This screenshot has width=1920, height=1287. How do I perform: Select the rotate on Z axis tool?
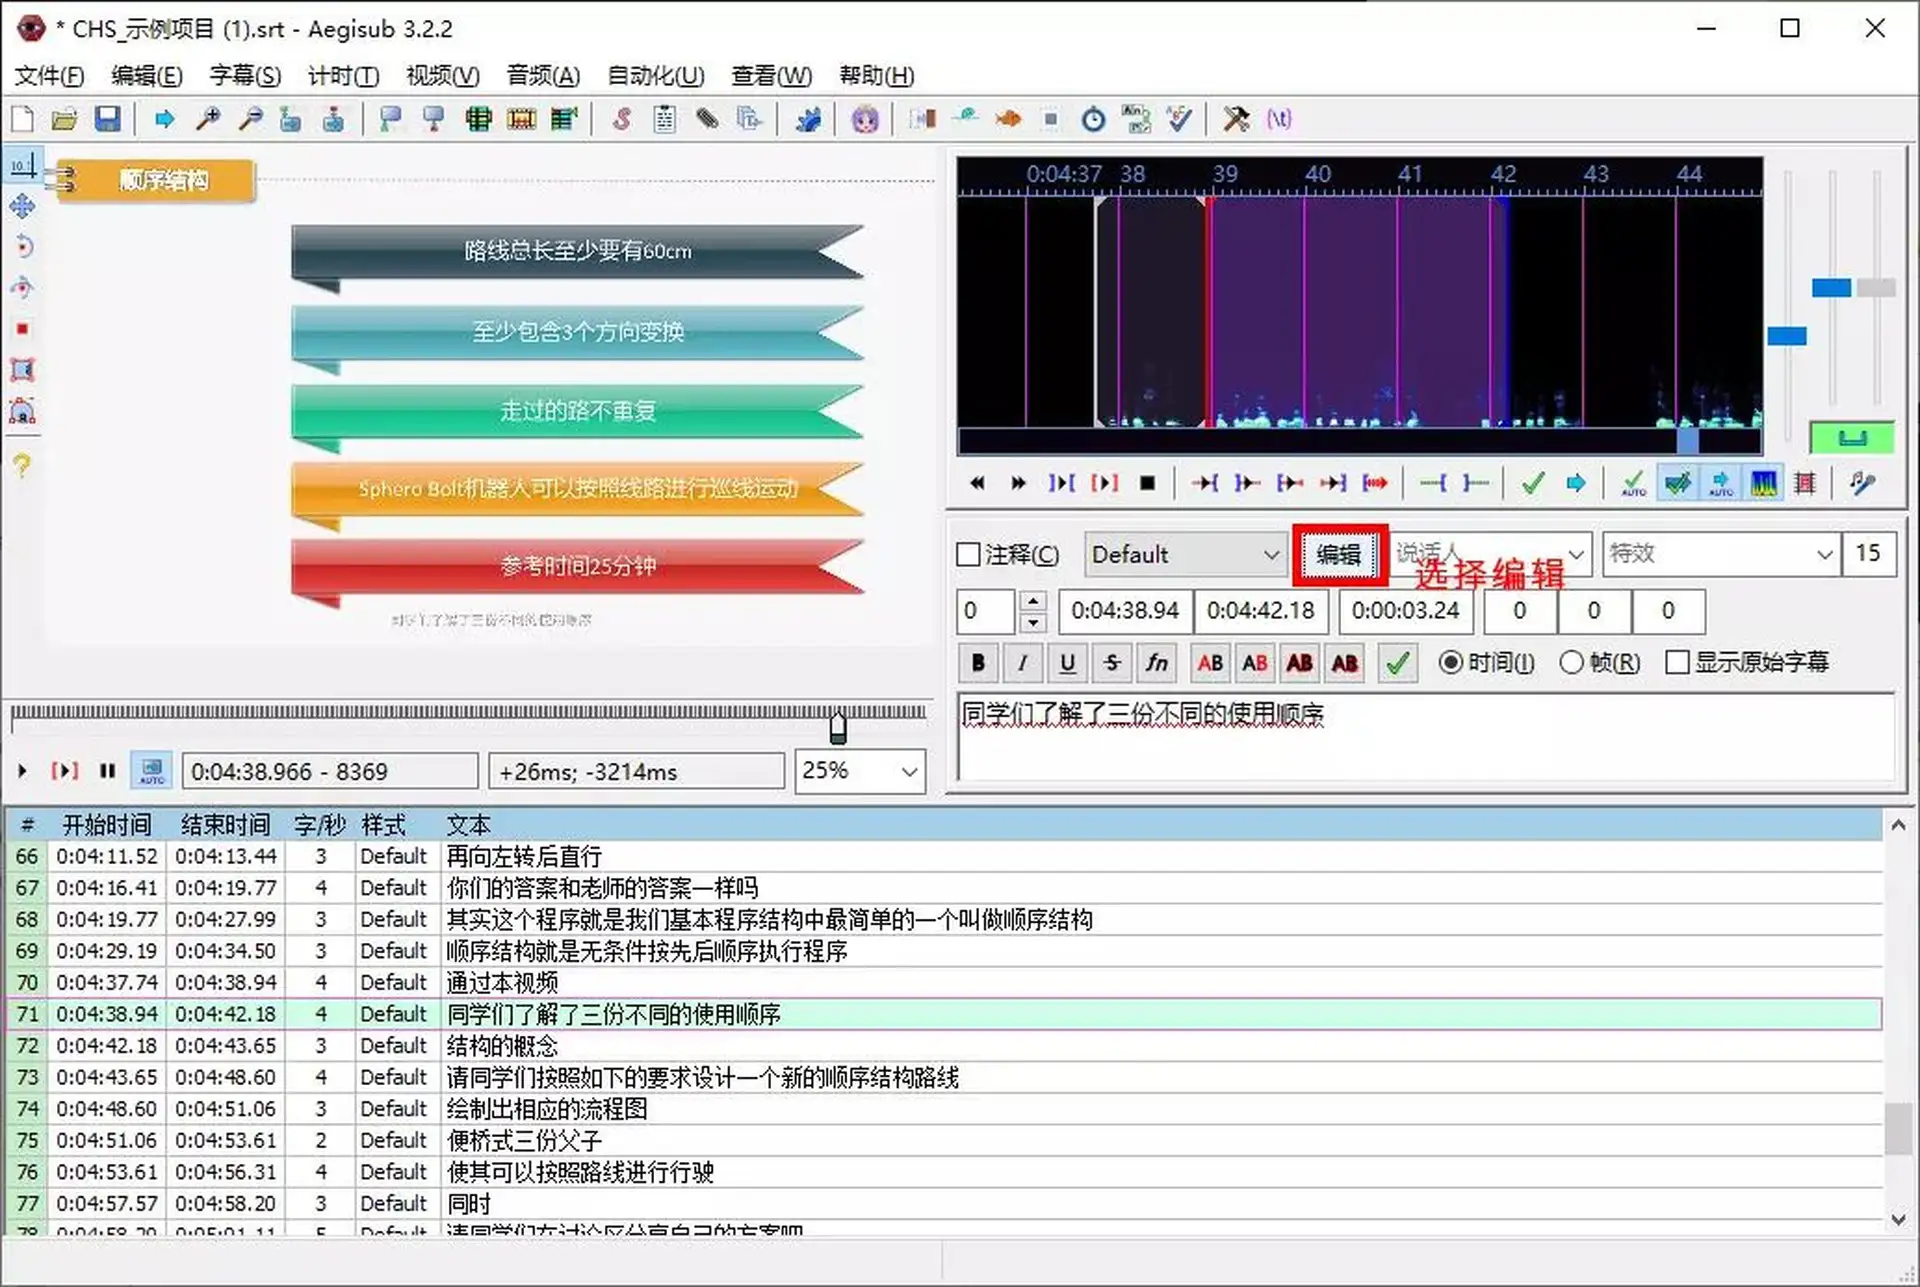(22, 247)
